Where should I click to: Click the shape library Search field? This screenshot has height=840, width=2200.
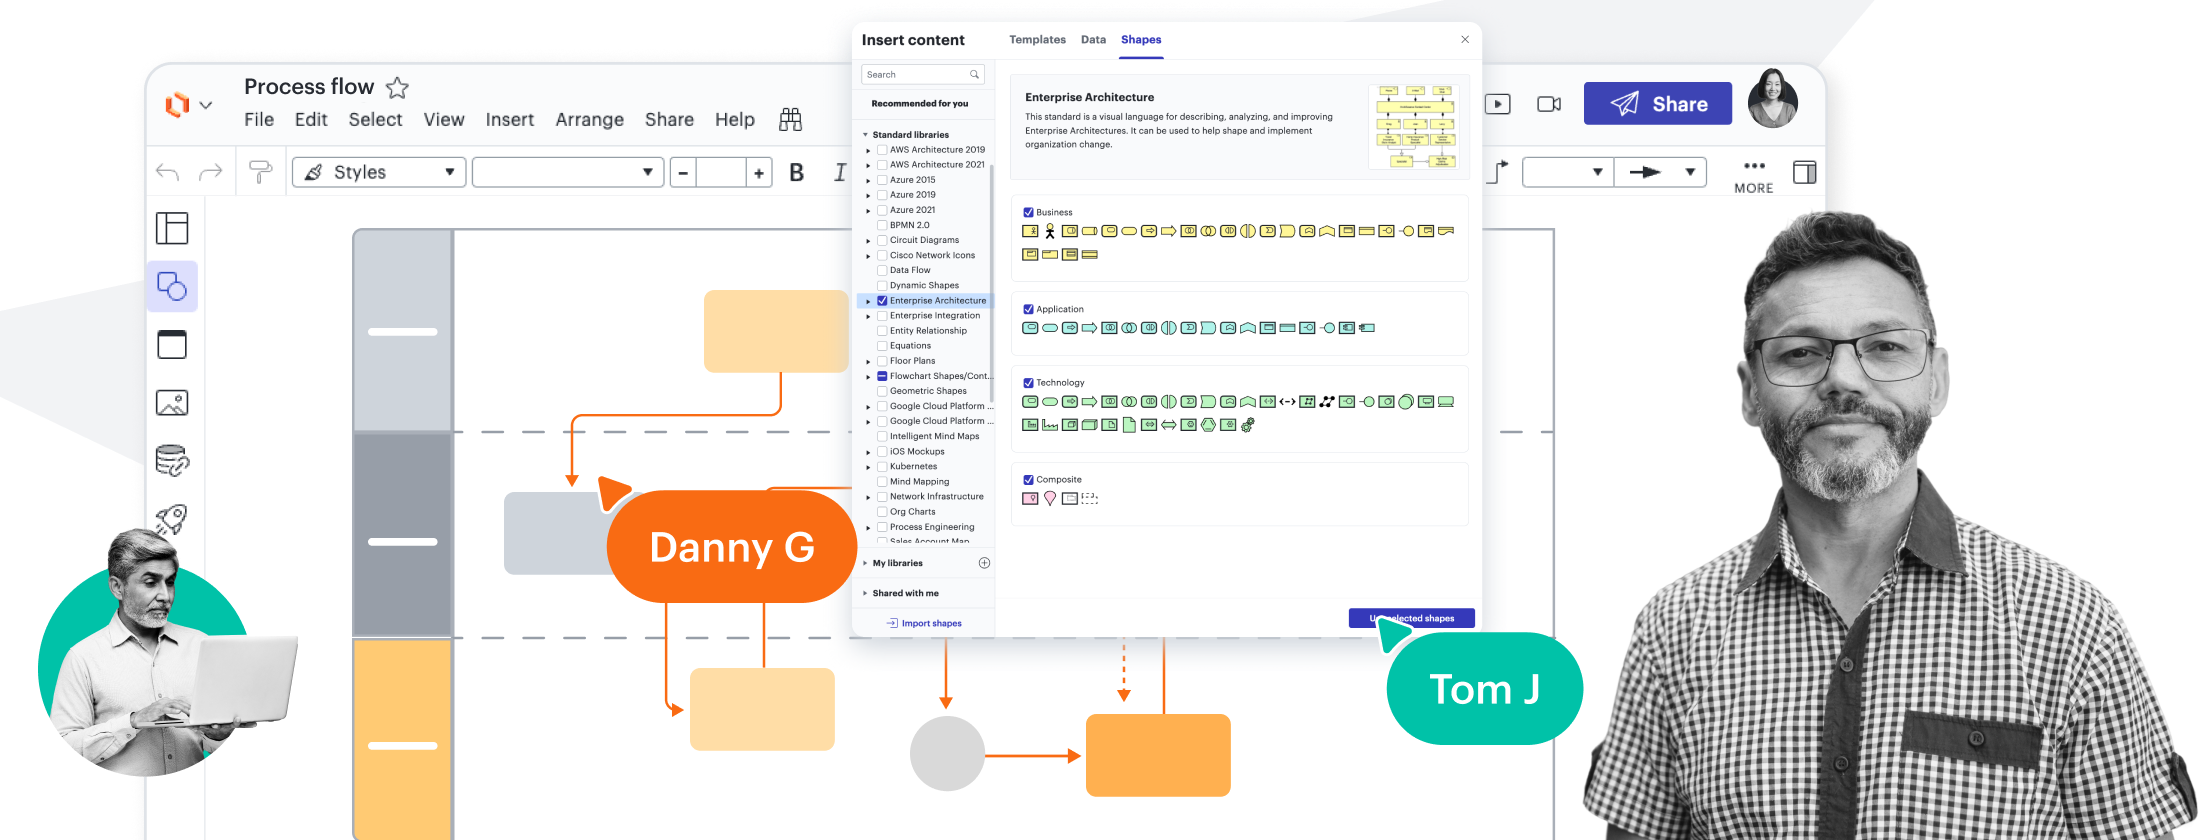click(x=917, y=75)
